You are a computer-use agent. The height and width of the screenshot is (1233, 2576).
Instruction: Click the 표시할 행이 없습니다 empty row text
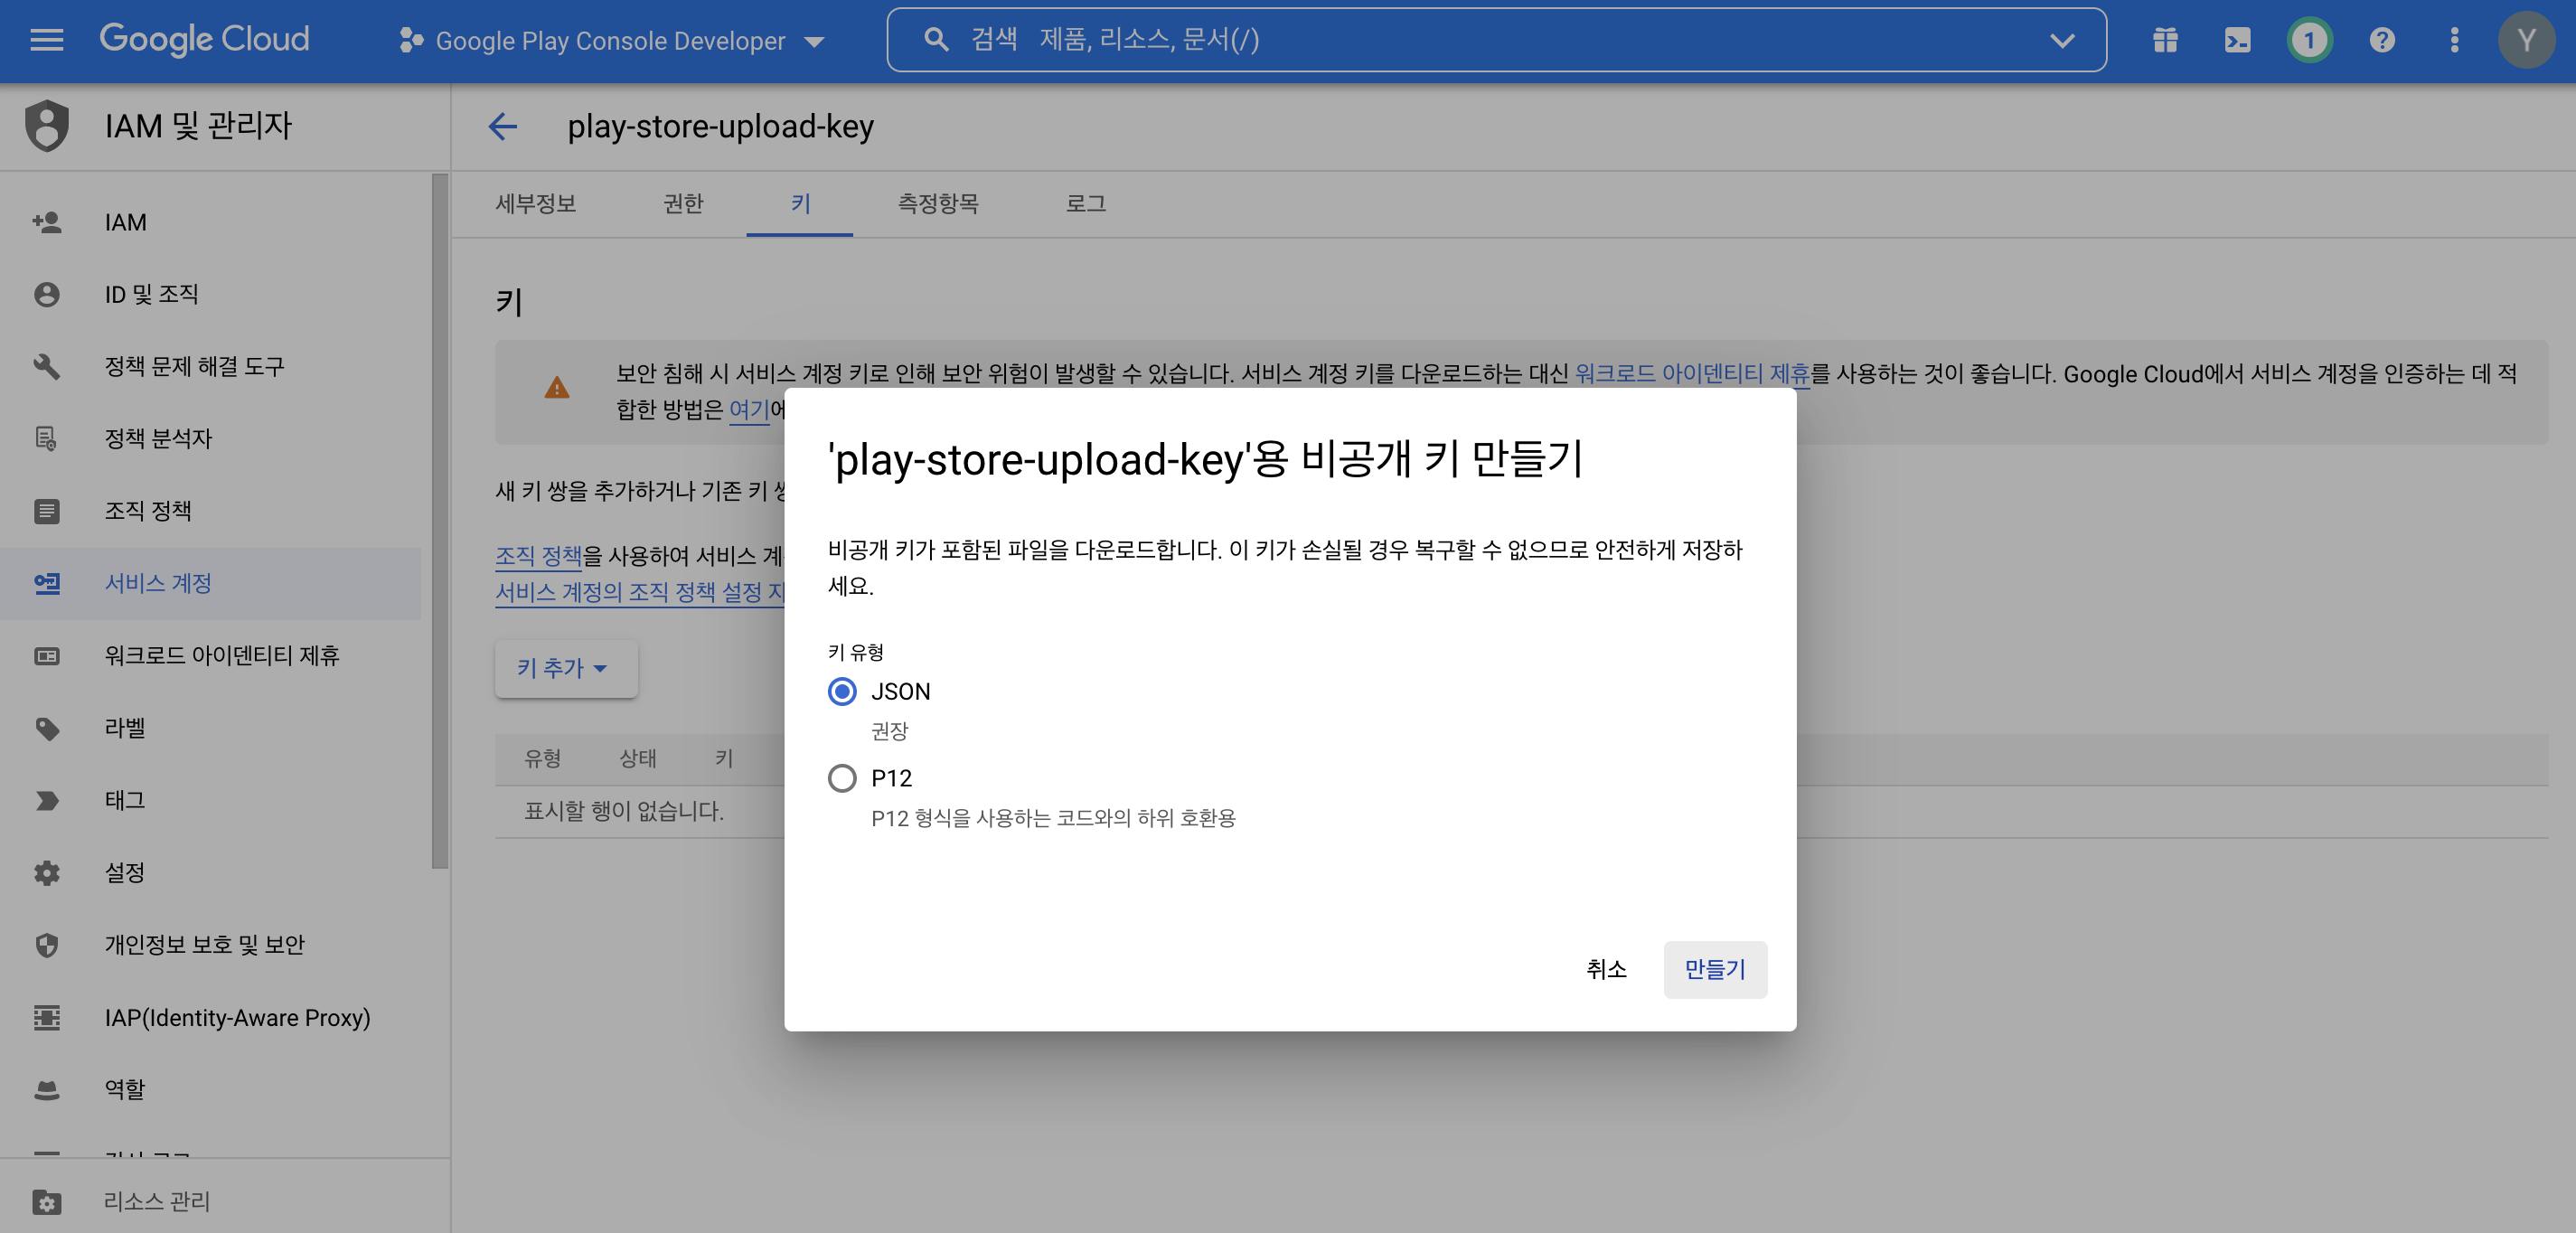[624, 811]
